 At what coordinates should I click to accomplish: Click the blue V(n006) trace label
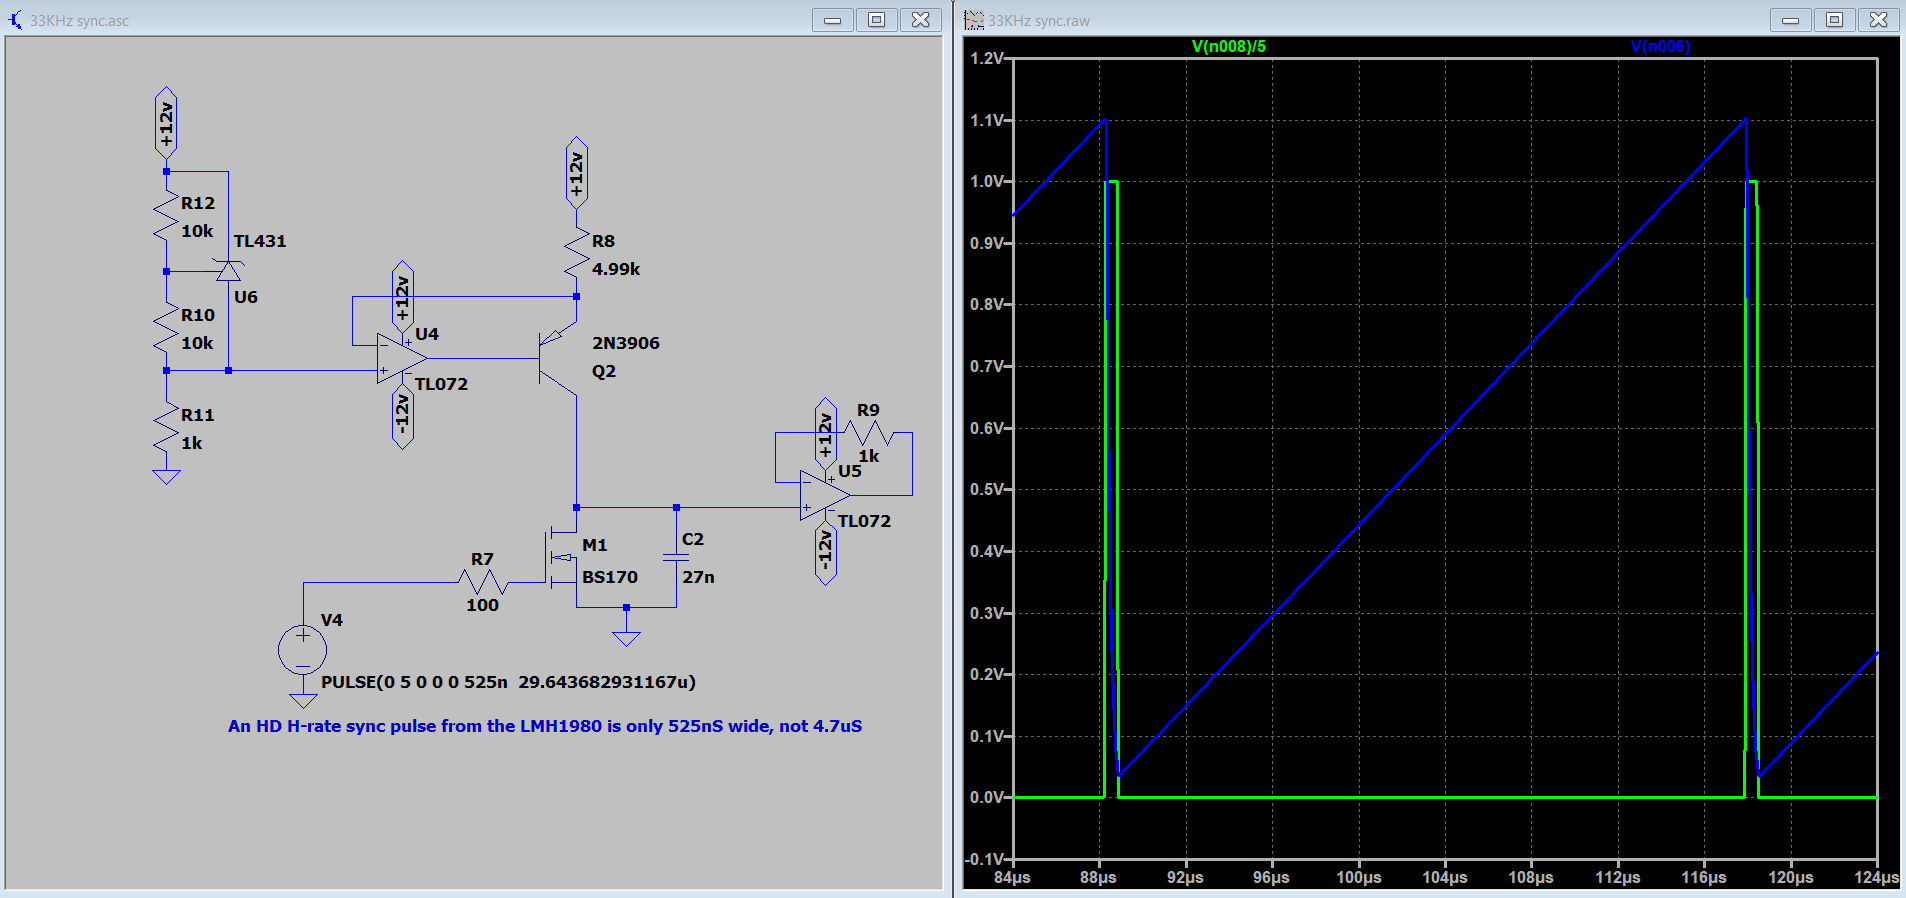point(1660,46)
